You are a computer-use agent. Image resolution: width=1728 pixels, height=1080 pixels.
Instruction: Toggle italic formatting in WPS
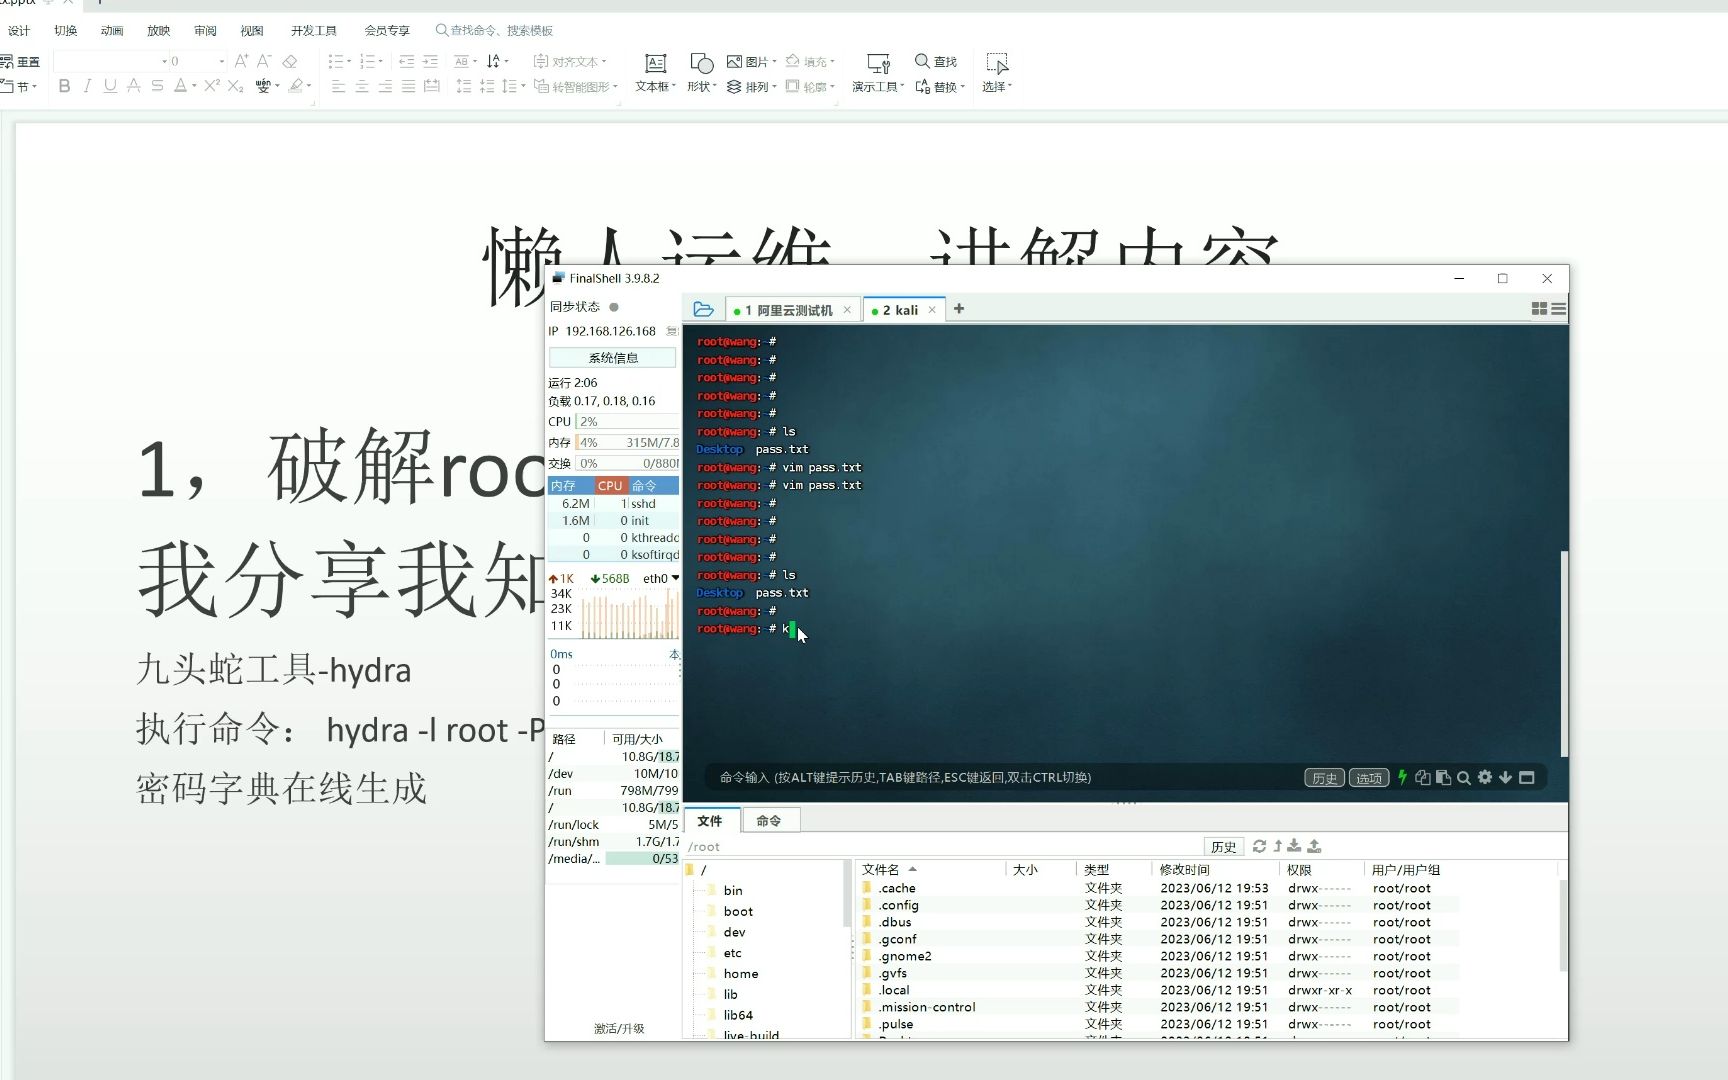[x=87, y=86]
